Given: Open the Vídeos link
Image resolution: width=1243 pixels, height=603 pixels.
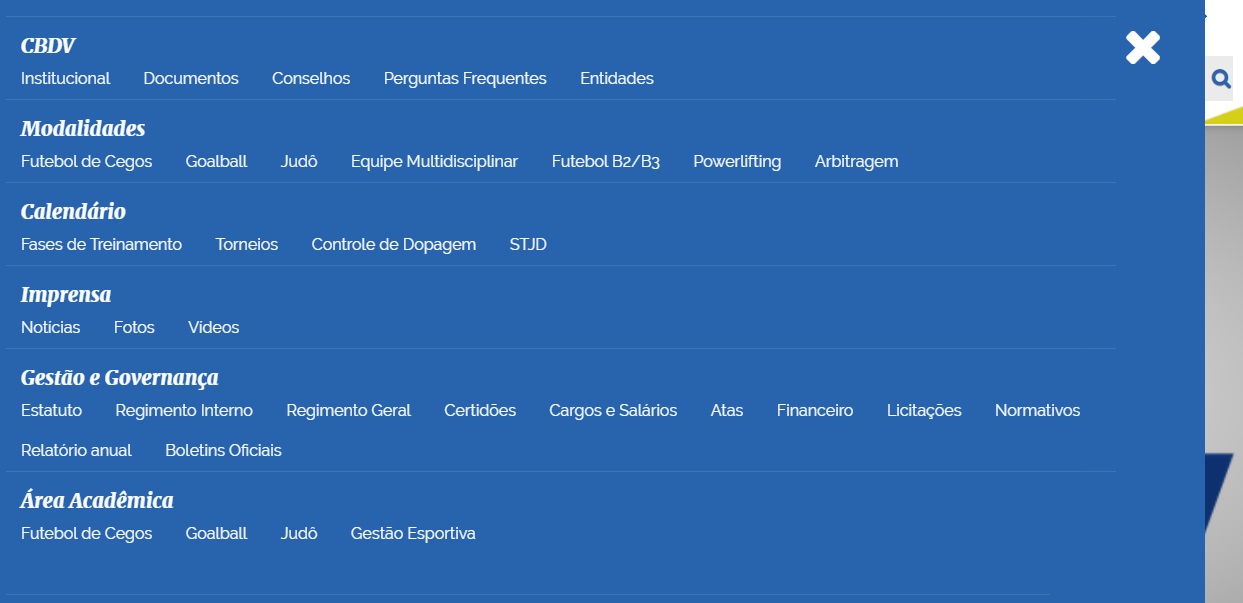Looking at the screenshot, I should pyautogui.click(x=214, y=327).
